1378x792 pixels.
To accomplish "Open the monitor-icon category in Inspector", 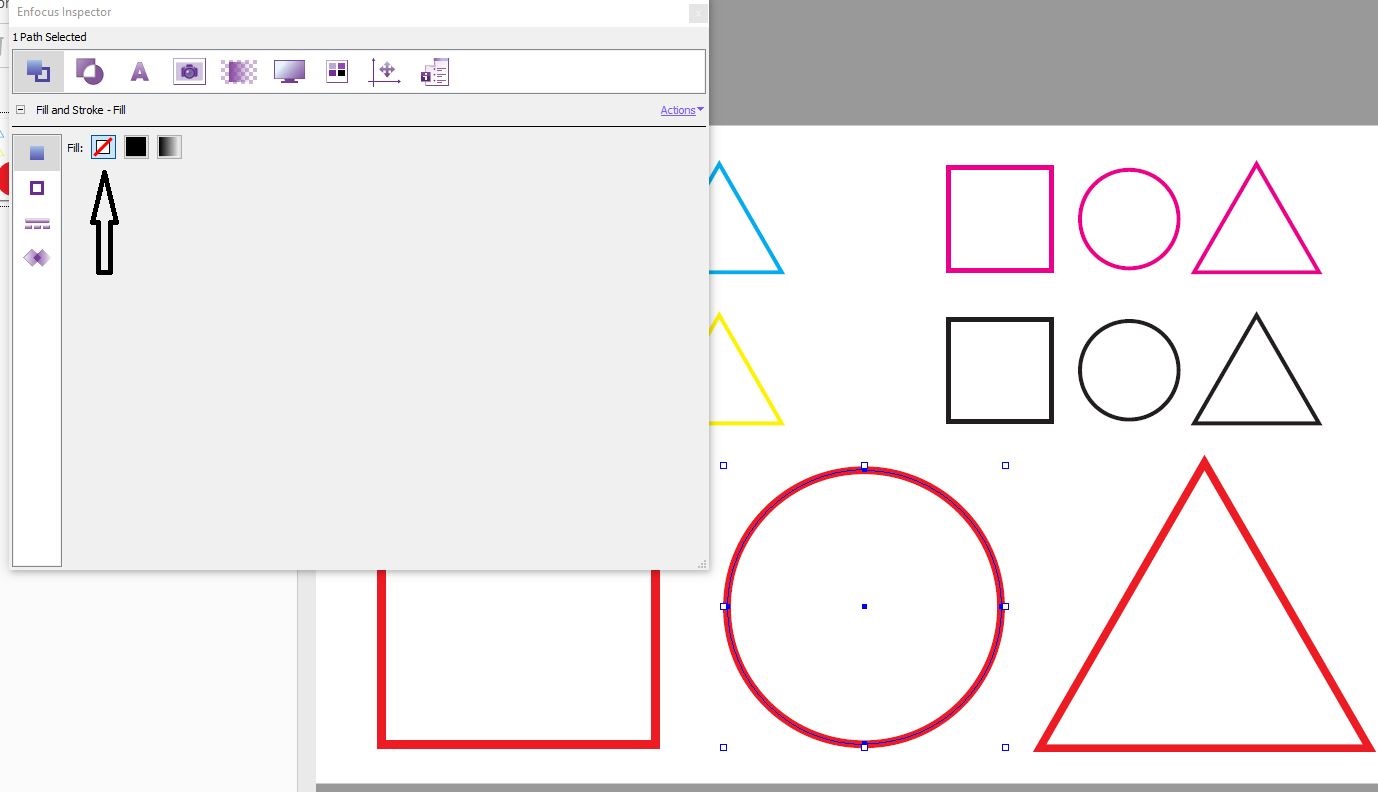I will tap(289, 72).
